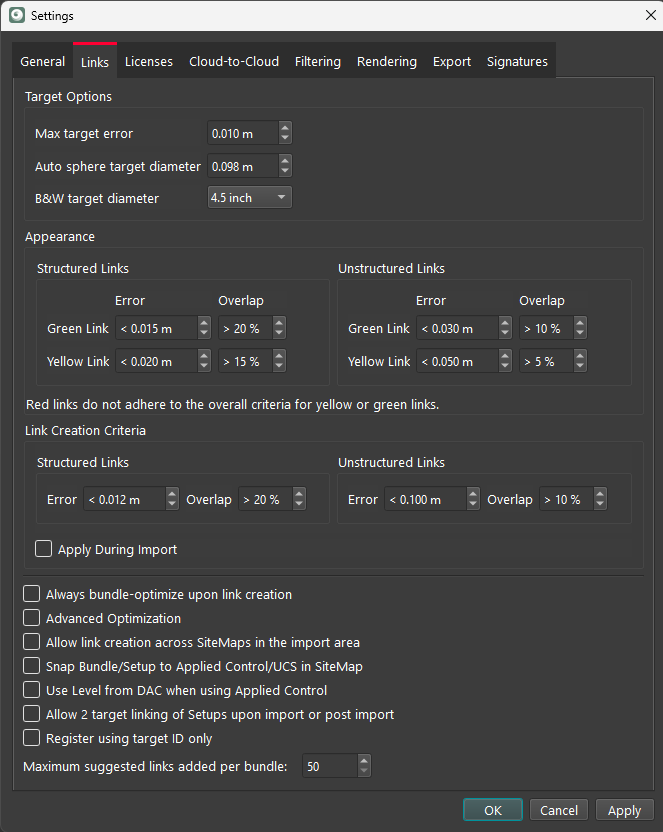Click the Settings window app icon

16,16
